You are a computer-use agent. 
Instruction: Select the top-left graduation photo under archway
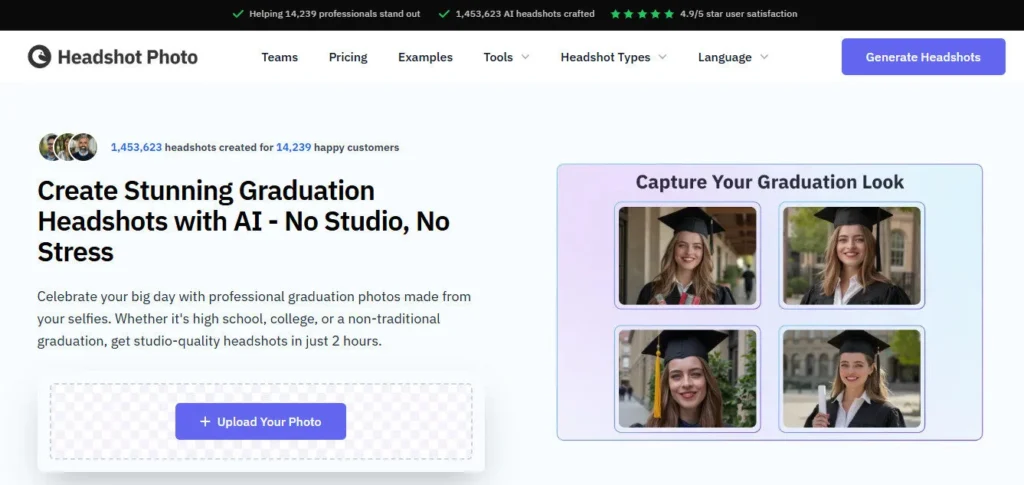(687, 255)
